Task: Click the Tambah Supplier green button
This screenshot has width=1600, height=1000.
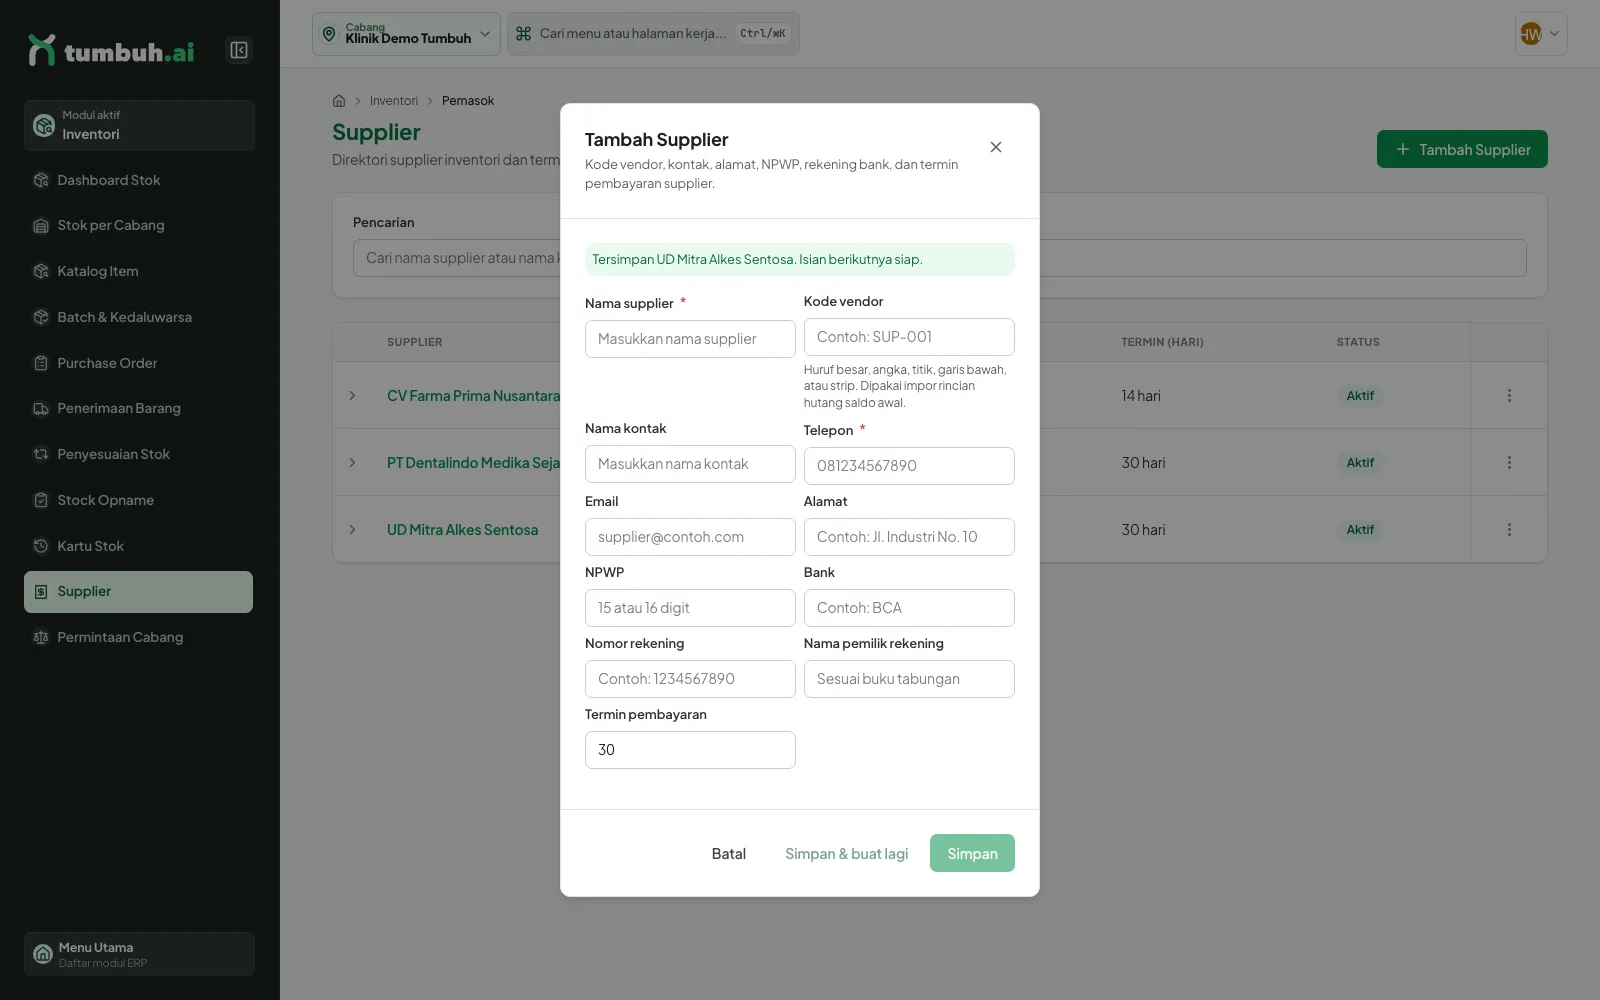Action: click(x=1462, y=149)
